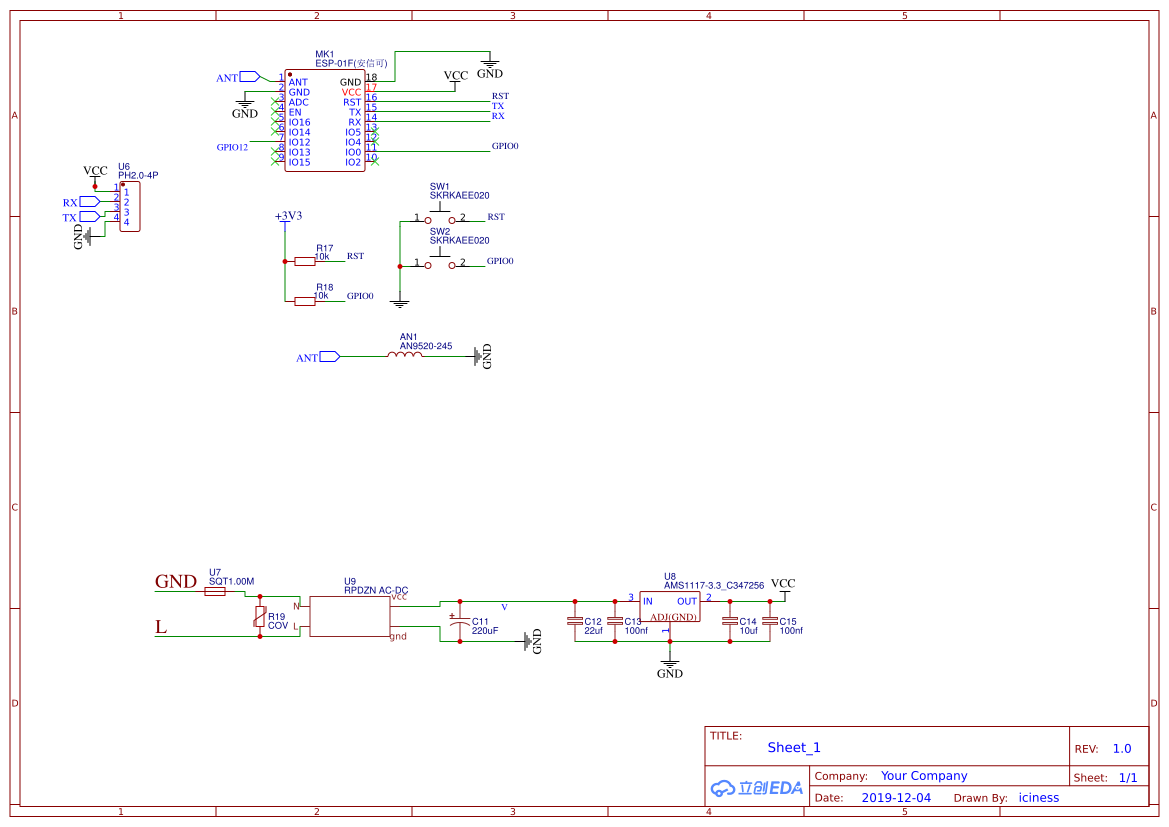Viewport: 1169px width, 827px height.
Task: Click the LCEDA logo in title block
Action: (757, 788)
